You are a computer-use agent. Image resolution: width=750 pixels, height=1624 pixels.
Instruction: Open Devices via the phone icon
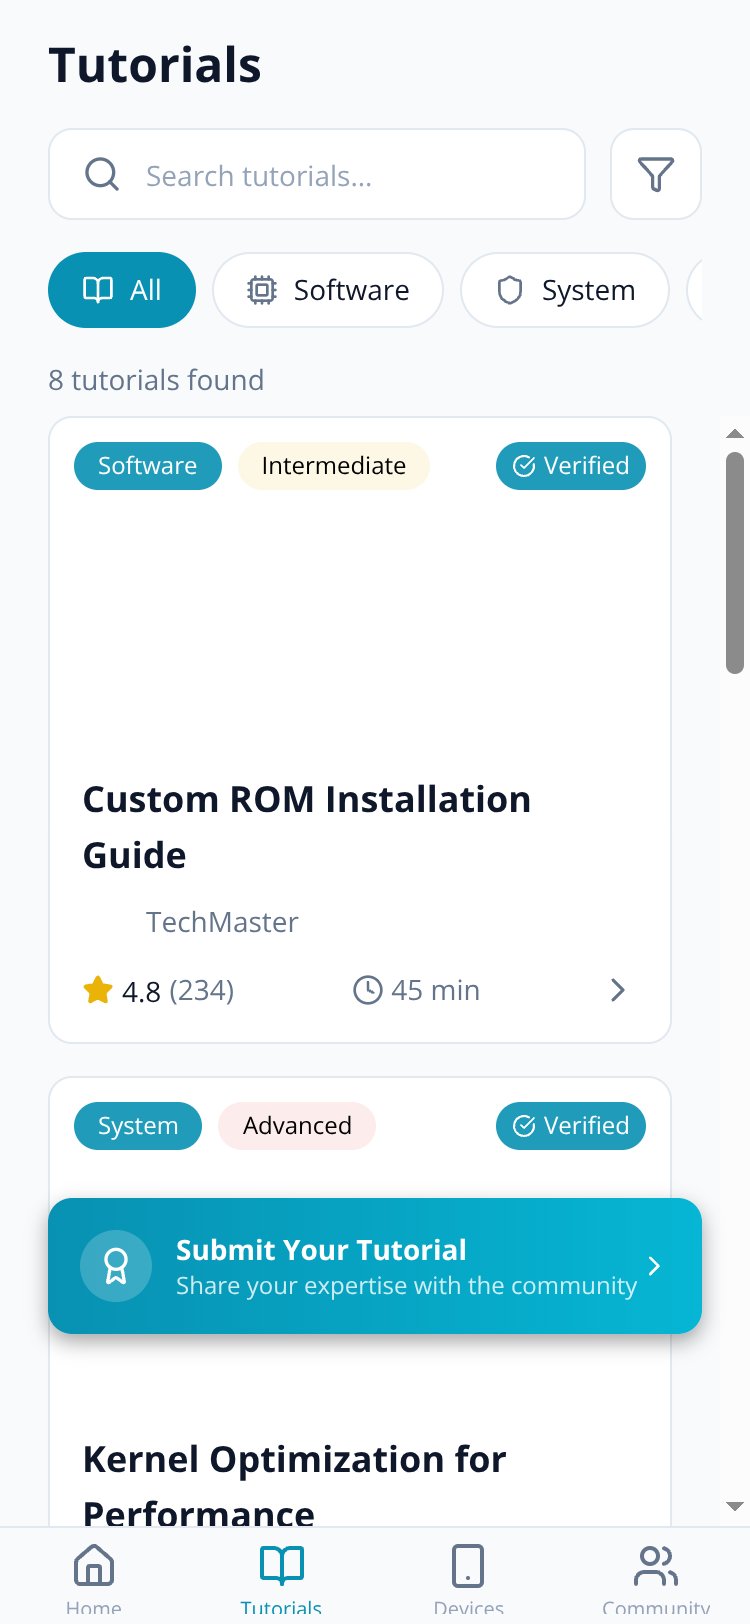click(x=468, y=1565)
